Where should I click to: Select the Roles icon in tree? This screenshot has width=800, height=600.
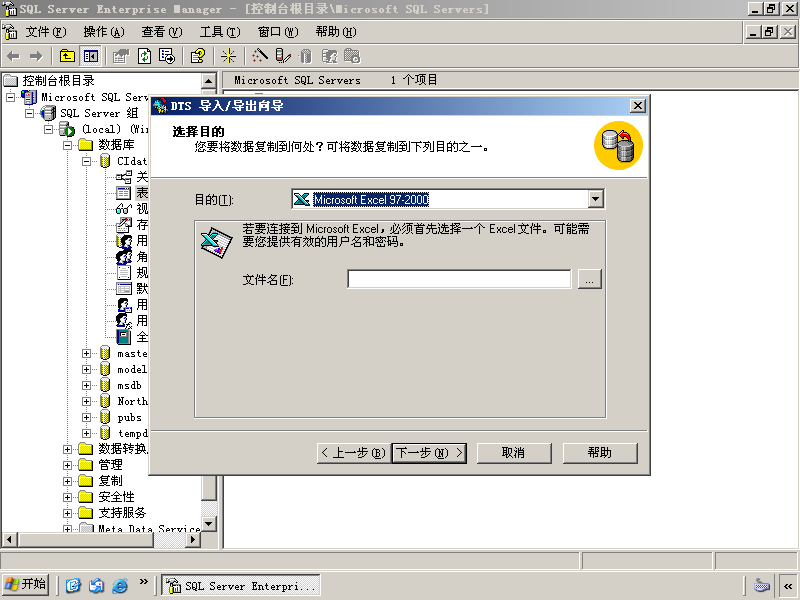point(123,257)
